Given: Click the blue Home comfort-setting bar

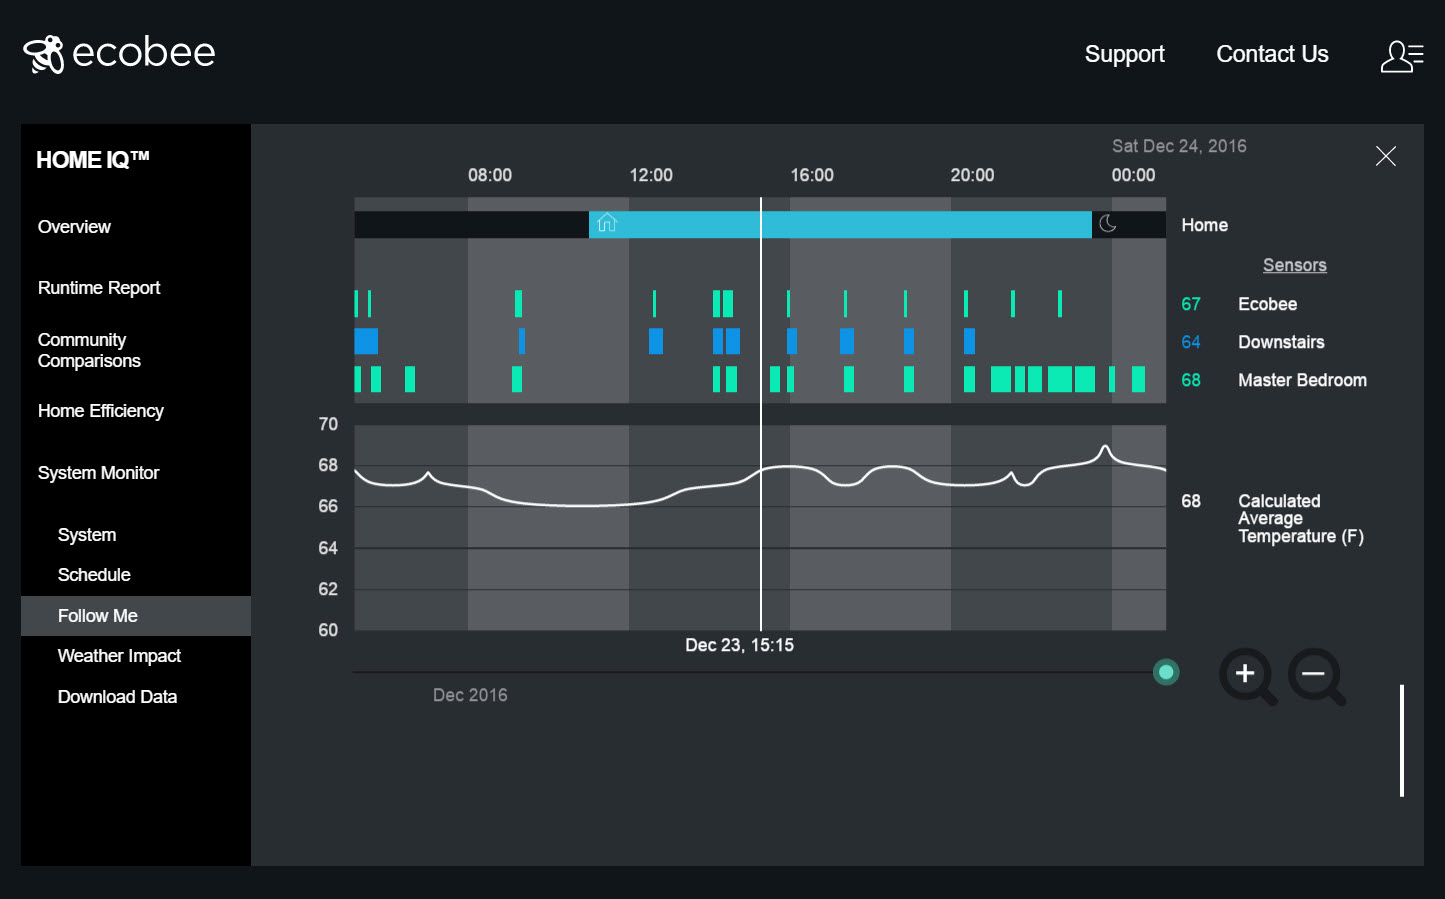Looking at the screenshot, I should click(x=840, y=224).
